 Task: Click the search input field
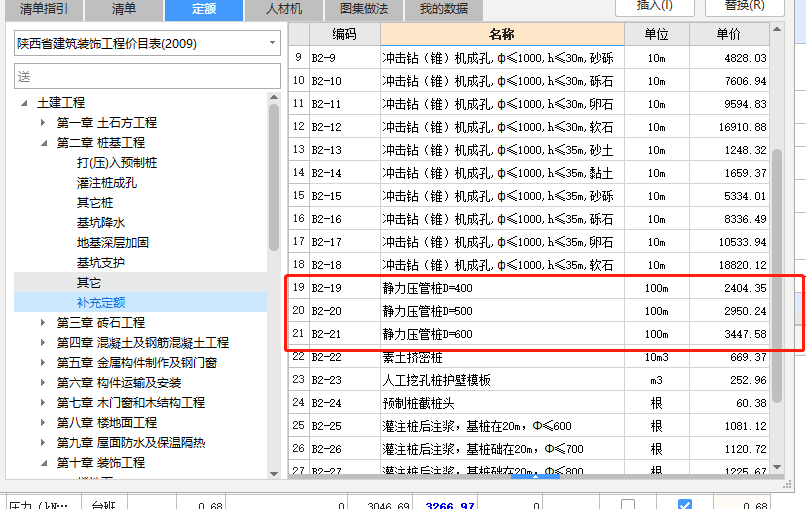point(147,77)
